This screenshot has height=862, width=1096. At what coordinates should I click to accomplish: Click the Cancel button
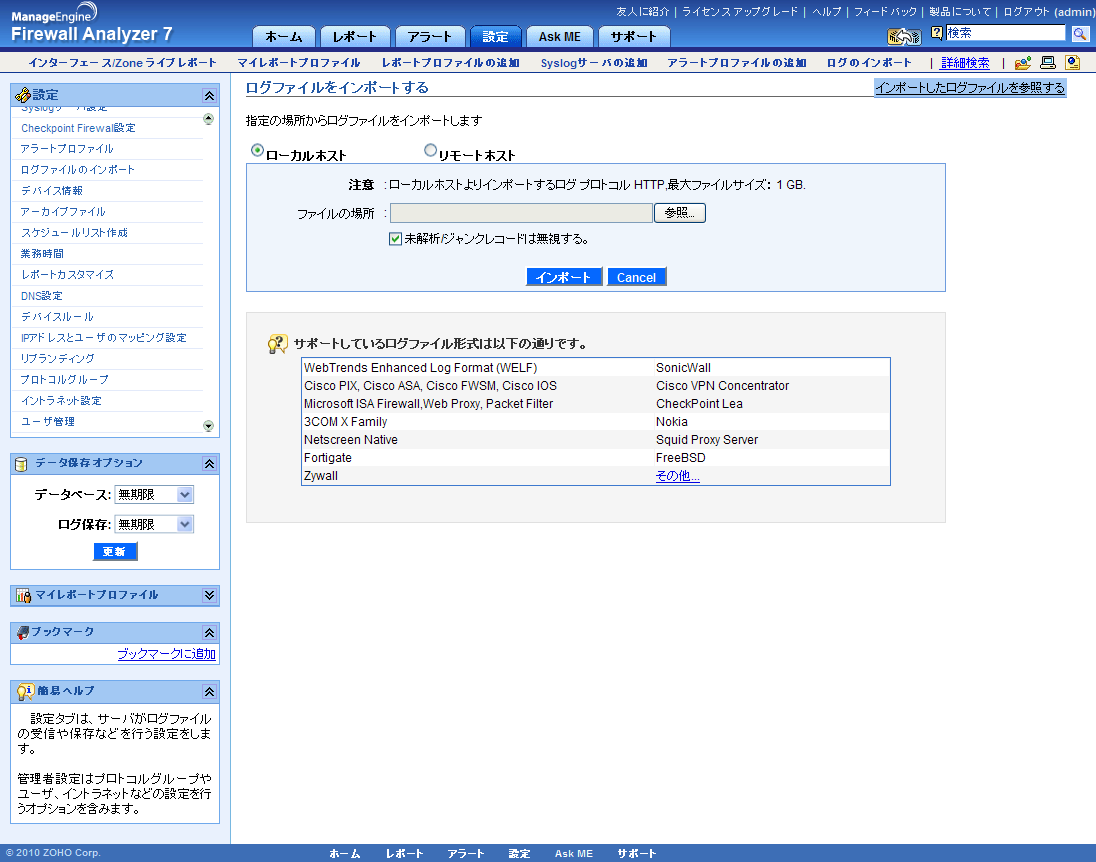coord(637,277)
